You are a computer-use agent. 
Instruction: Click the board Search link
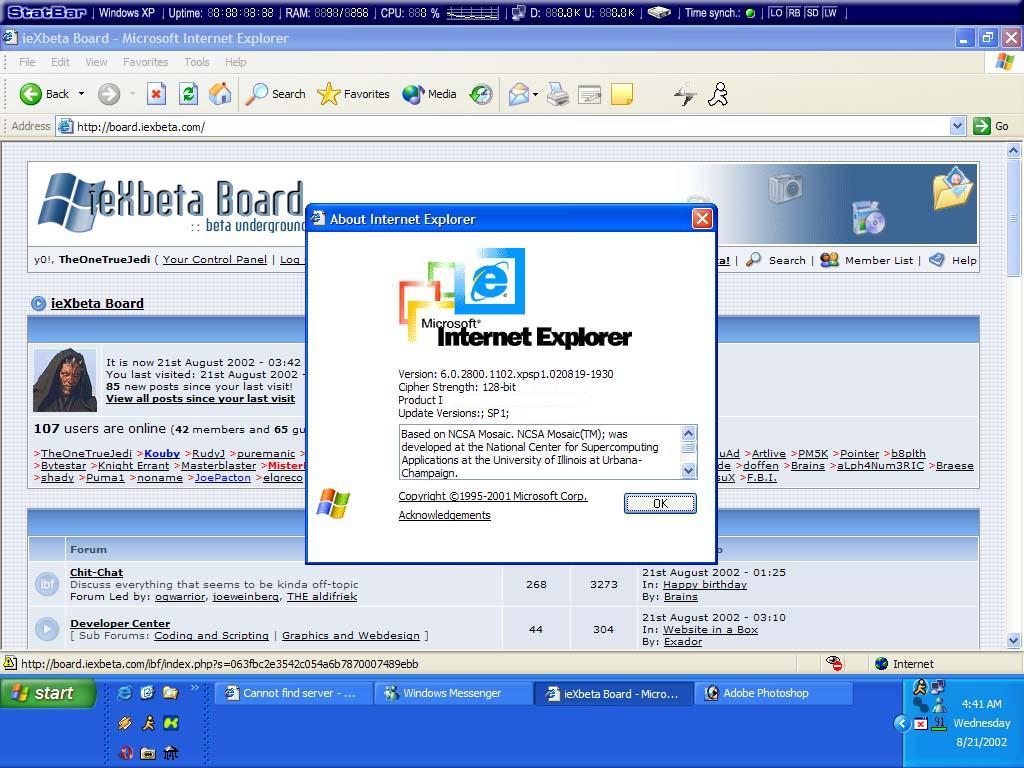787,261
